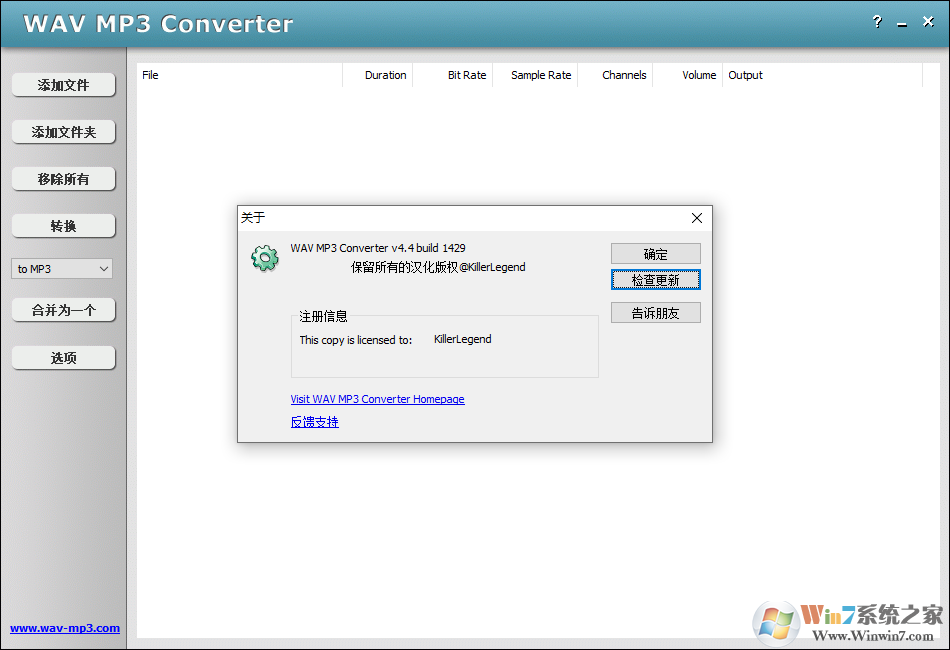950x650 pixels.
Task: Close the 关于 (About) dialog
Action: (697, 218)
